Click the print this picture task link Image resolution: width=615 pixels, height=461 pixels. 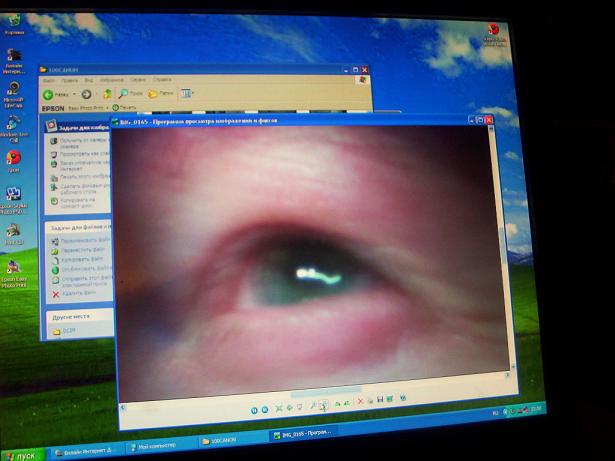point(80,177)
